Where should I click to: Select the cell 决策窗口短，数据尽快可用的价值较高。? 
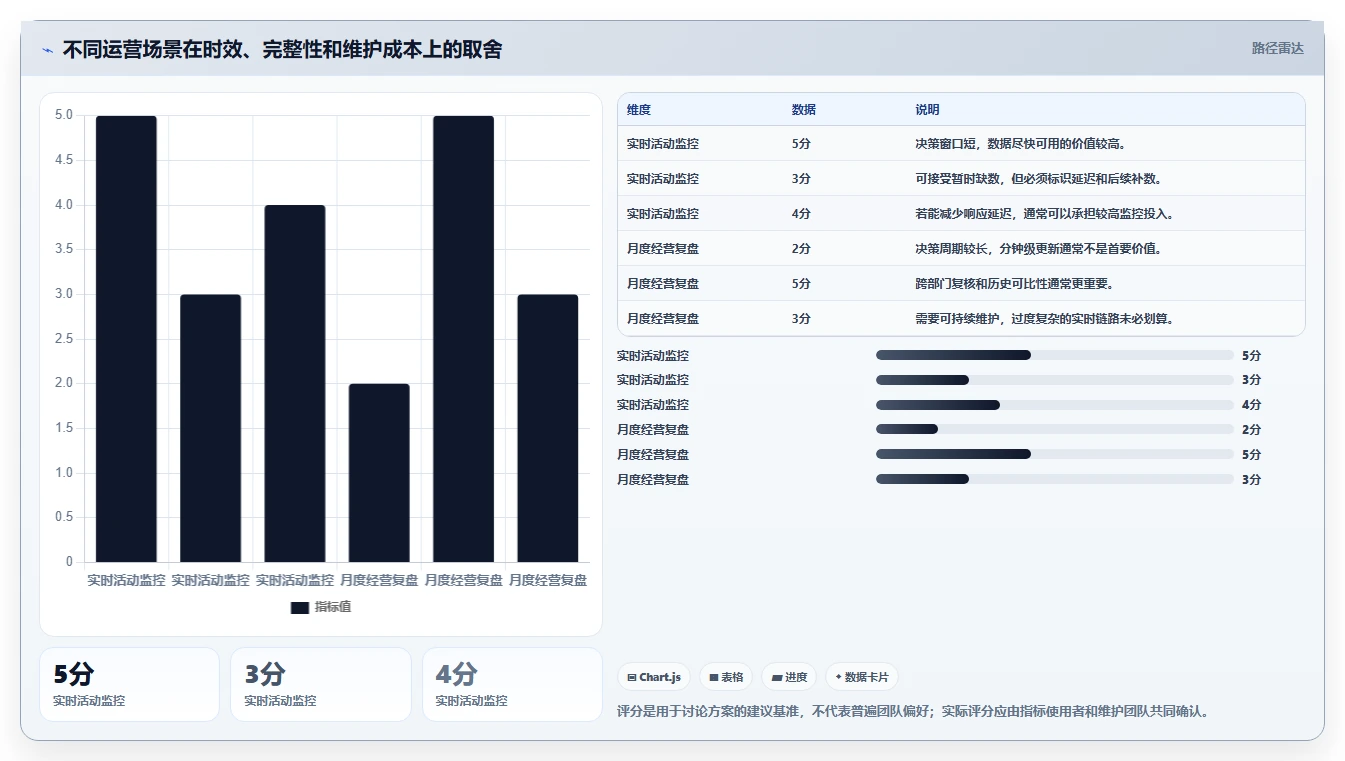(1022, 144)
